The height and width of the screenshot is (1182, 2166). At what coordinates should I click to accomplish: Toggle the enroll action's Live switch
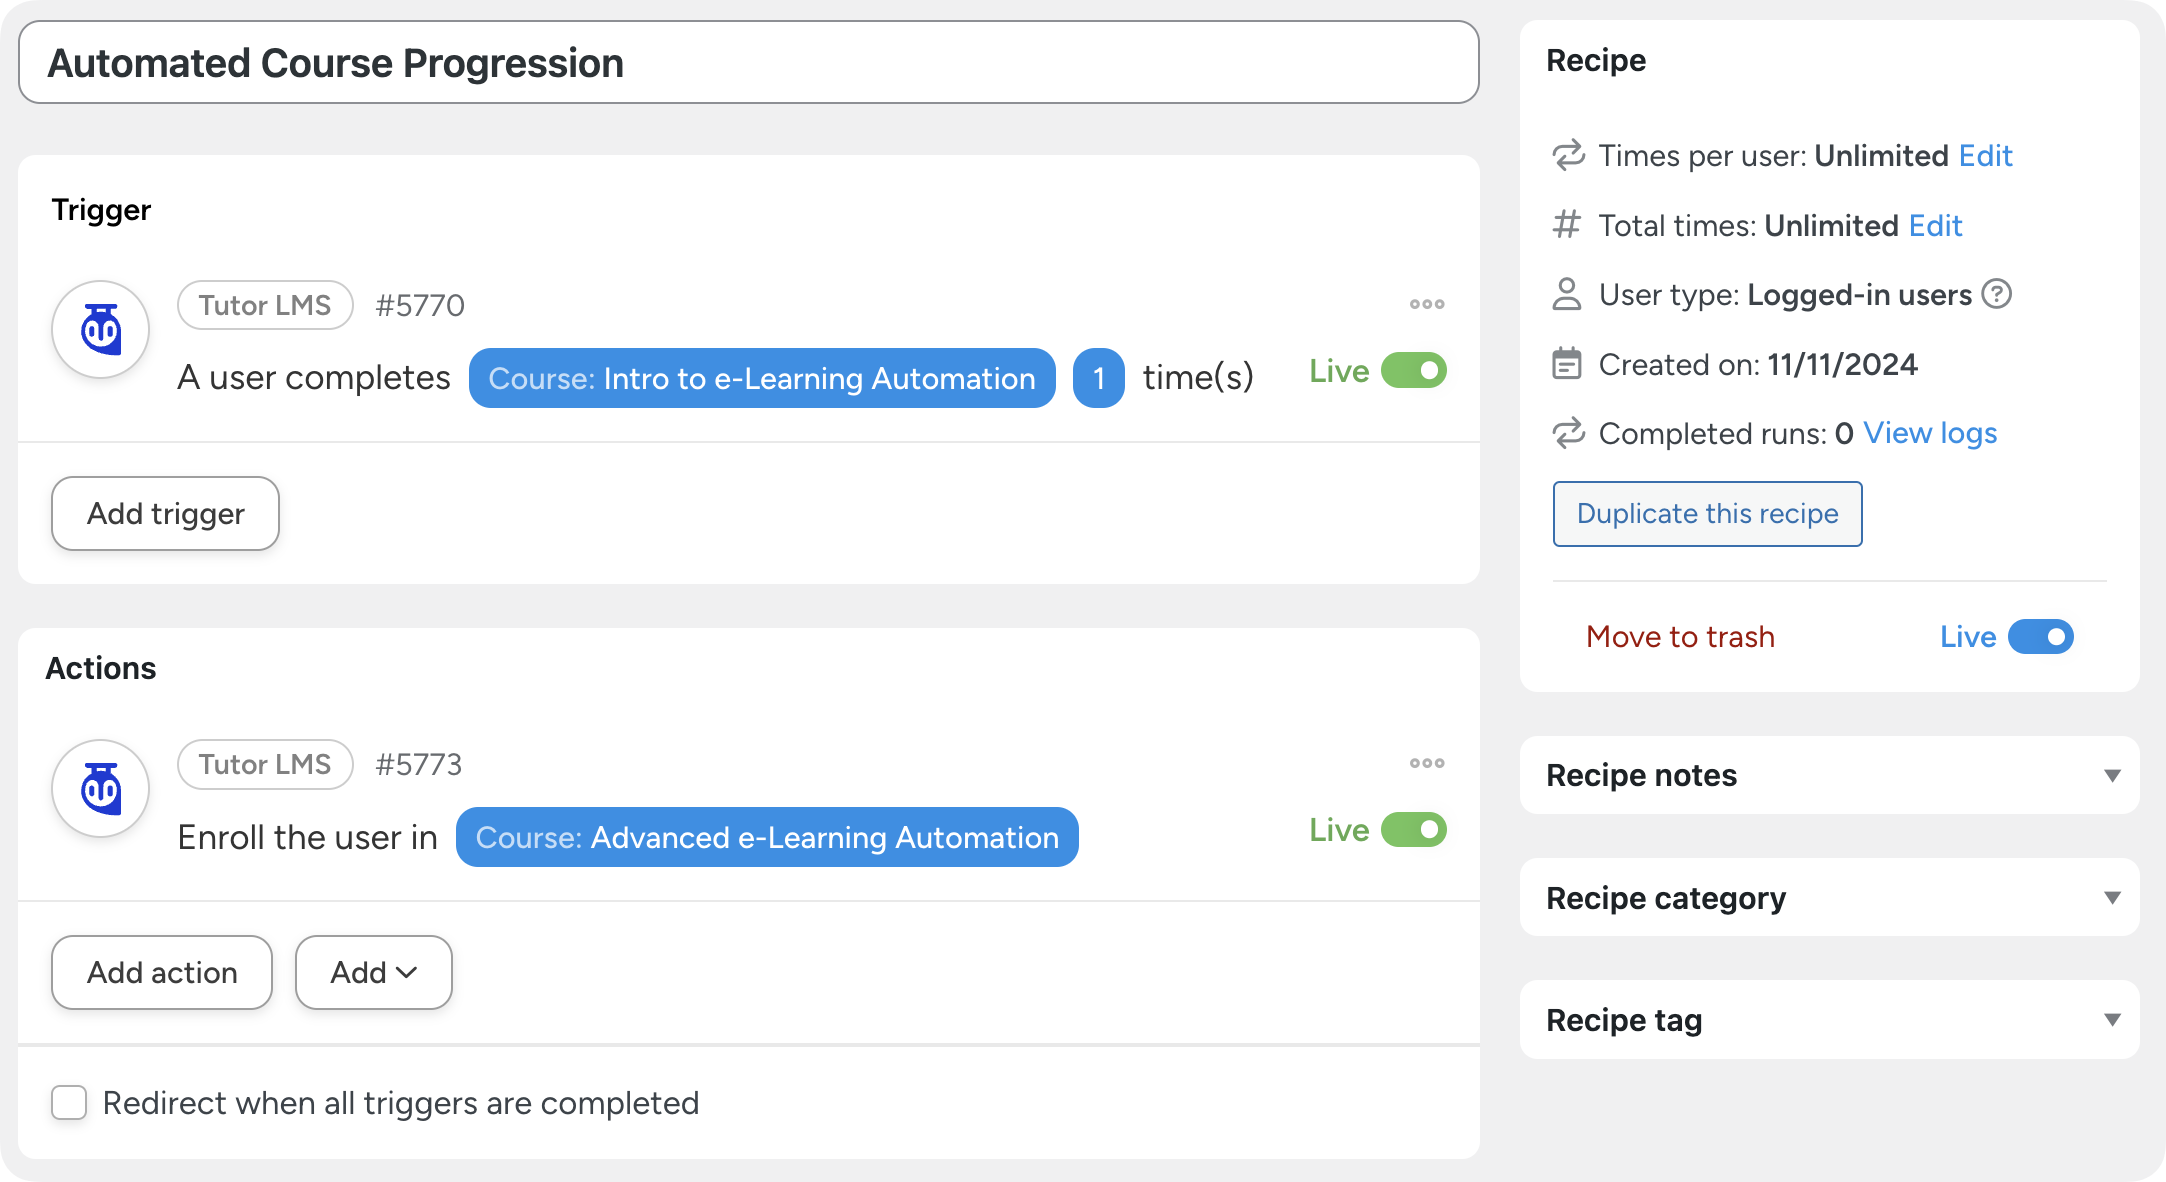(x=1413, y=830)
